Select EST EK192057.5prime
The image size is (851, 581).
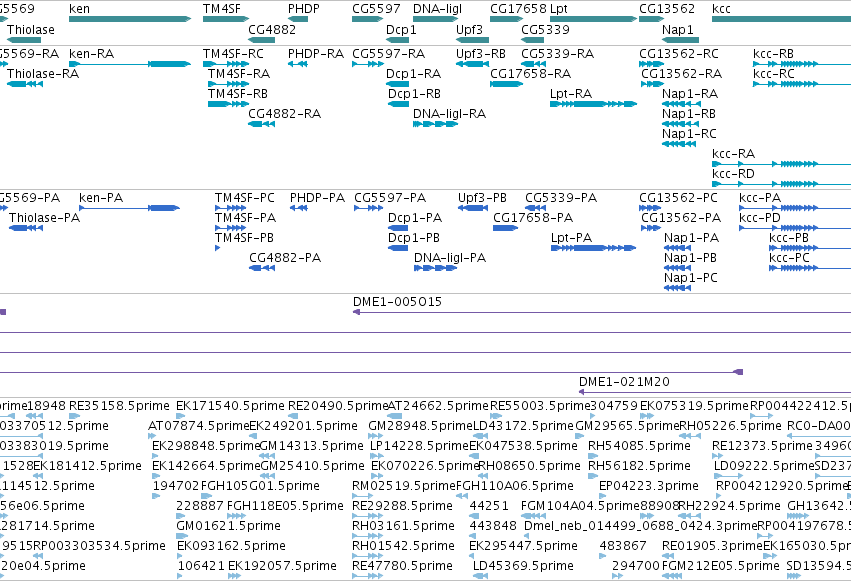tap(282, 566)
